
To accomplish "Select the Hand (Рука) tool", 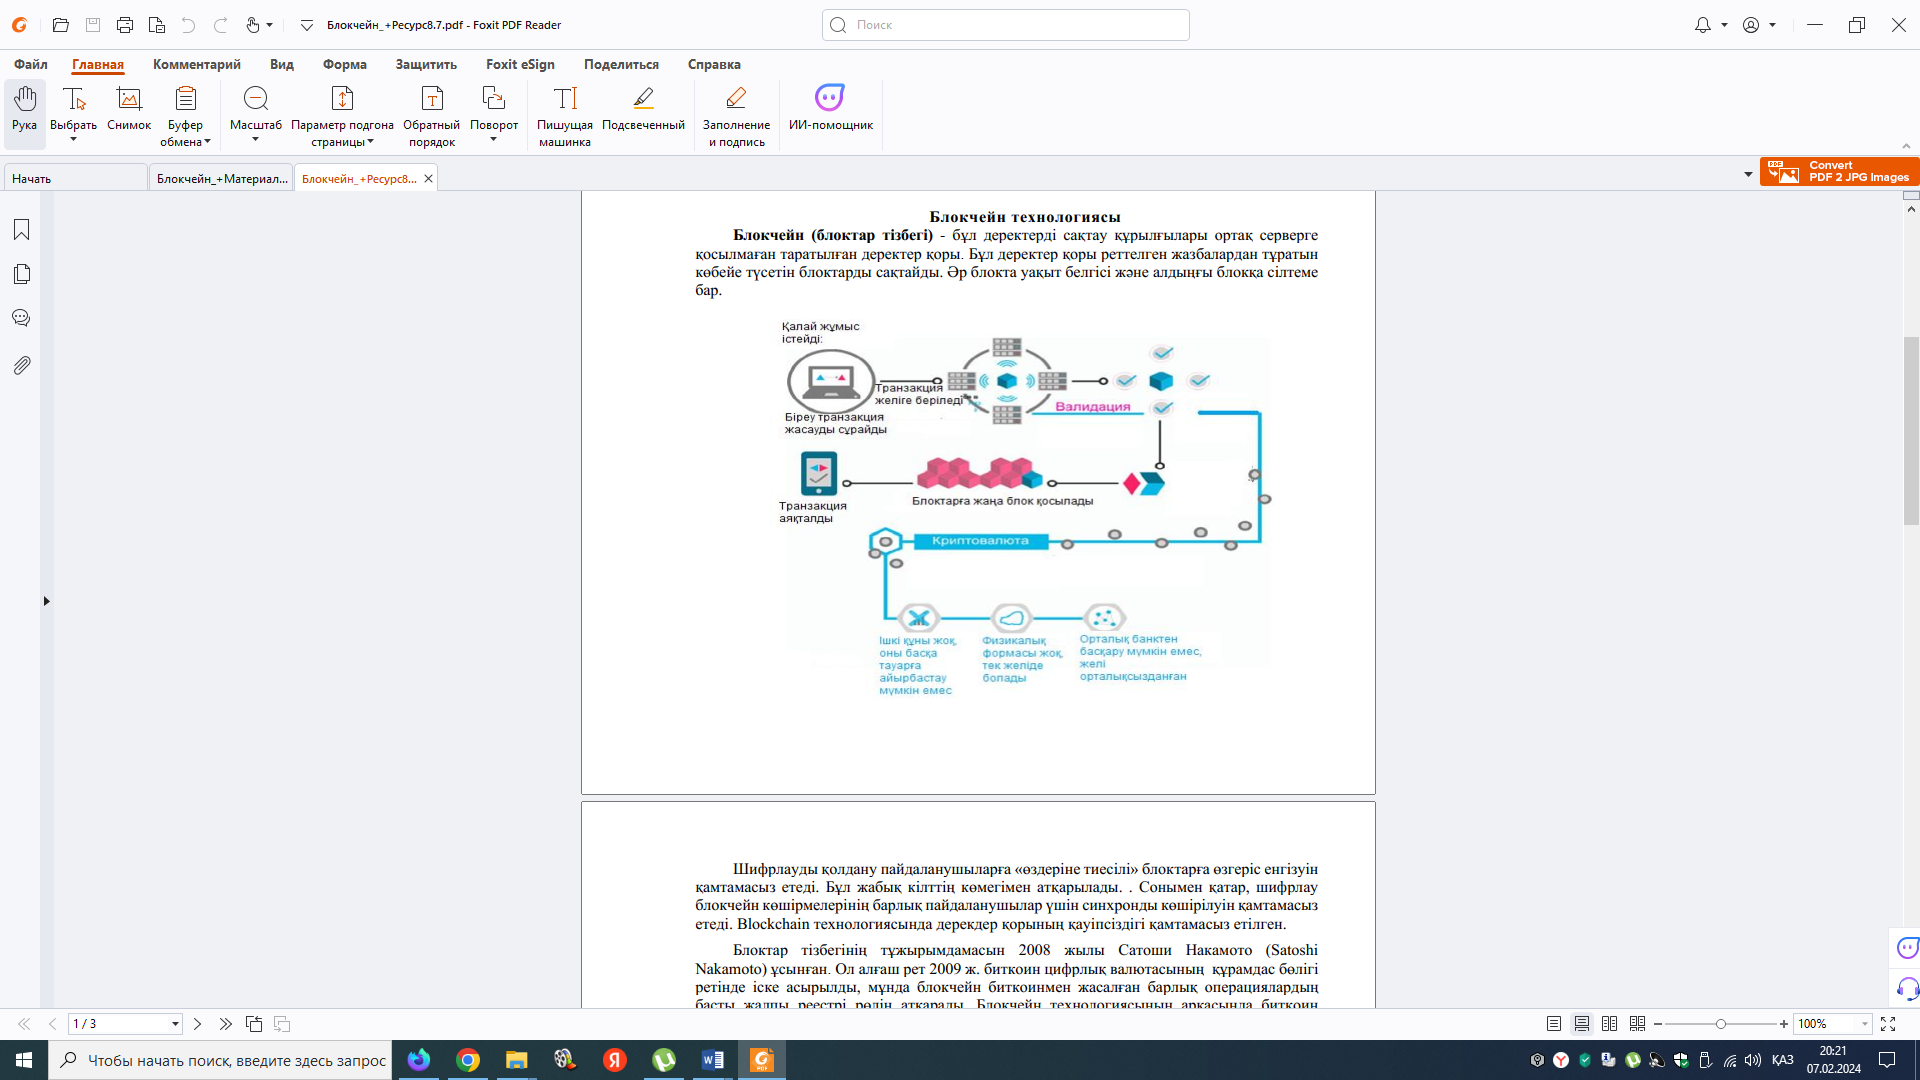I will coord(24,108).
